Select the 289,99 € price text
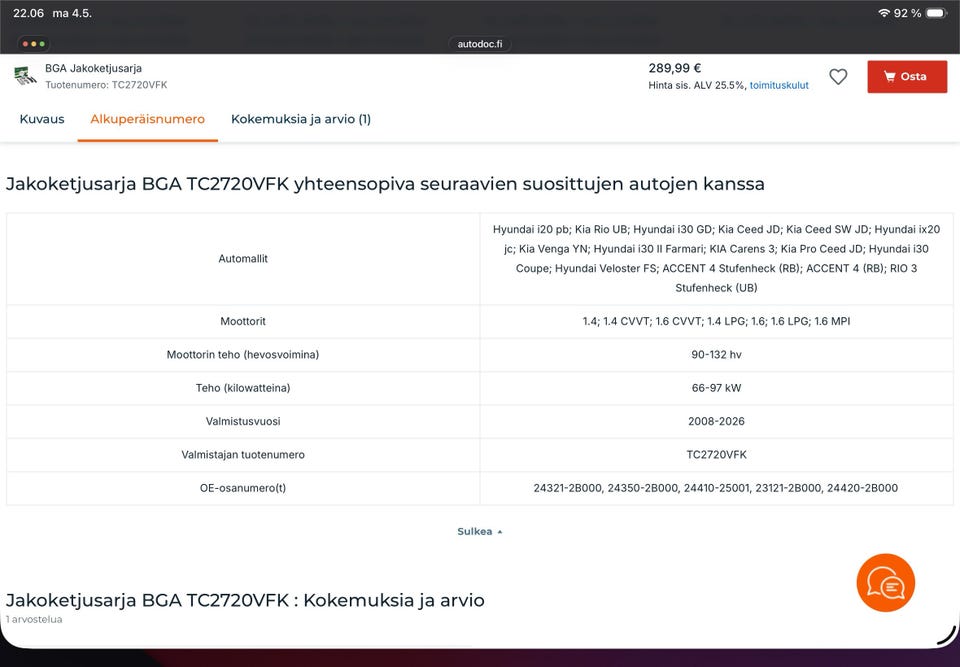 (675, 68)
